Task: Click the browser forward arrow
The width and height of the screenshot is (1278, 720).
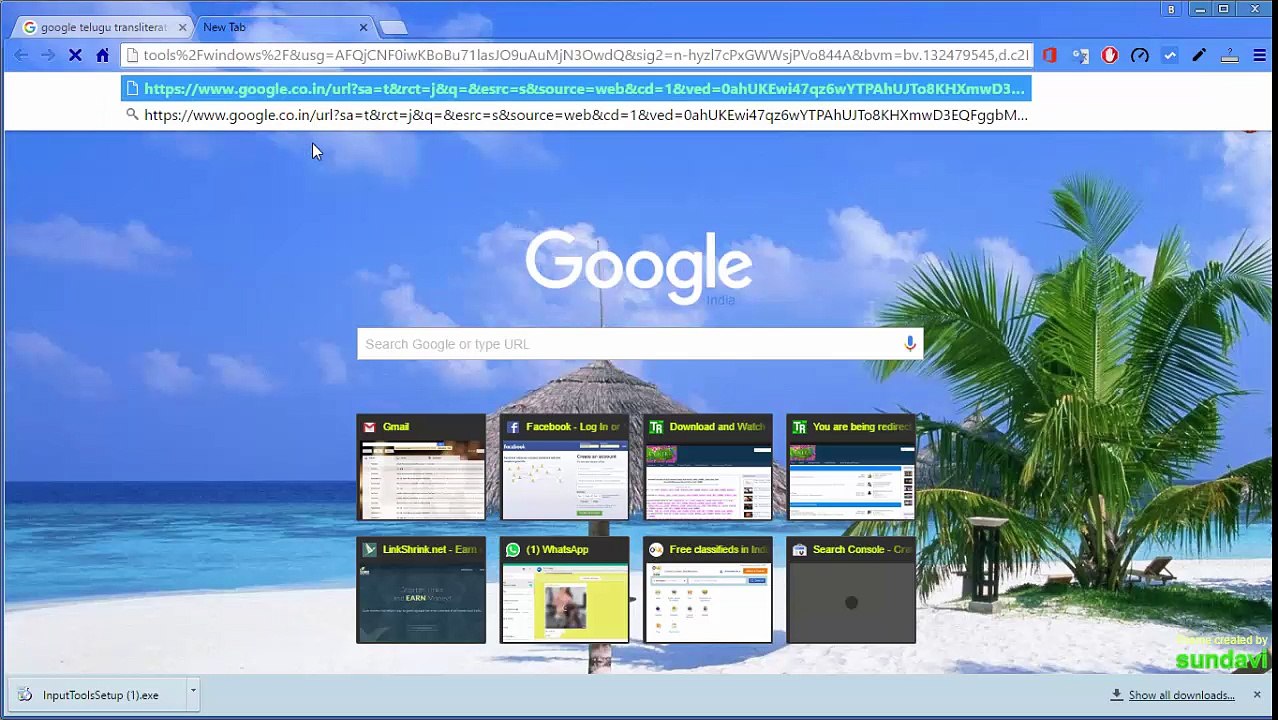Action: point(48,56)
